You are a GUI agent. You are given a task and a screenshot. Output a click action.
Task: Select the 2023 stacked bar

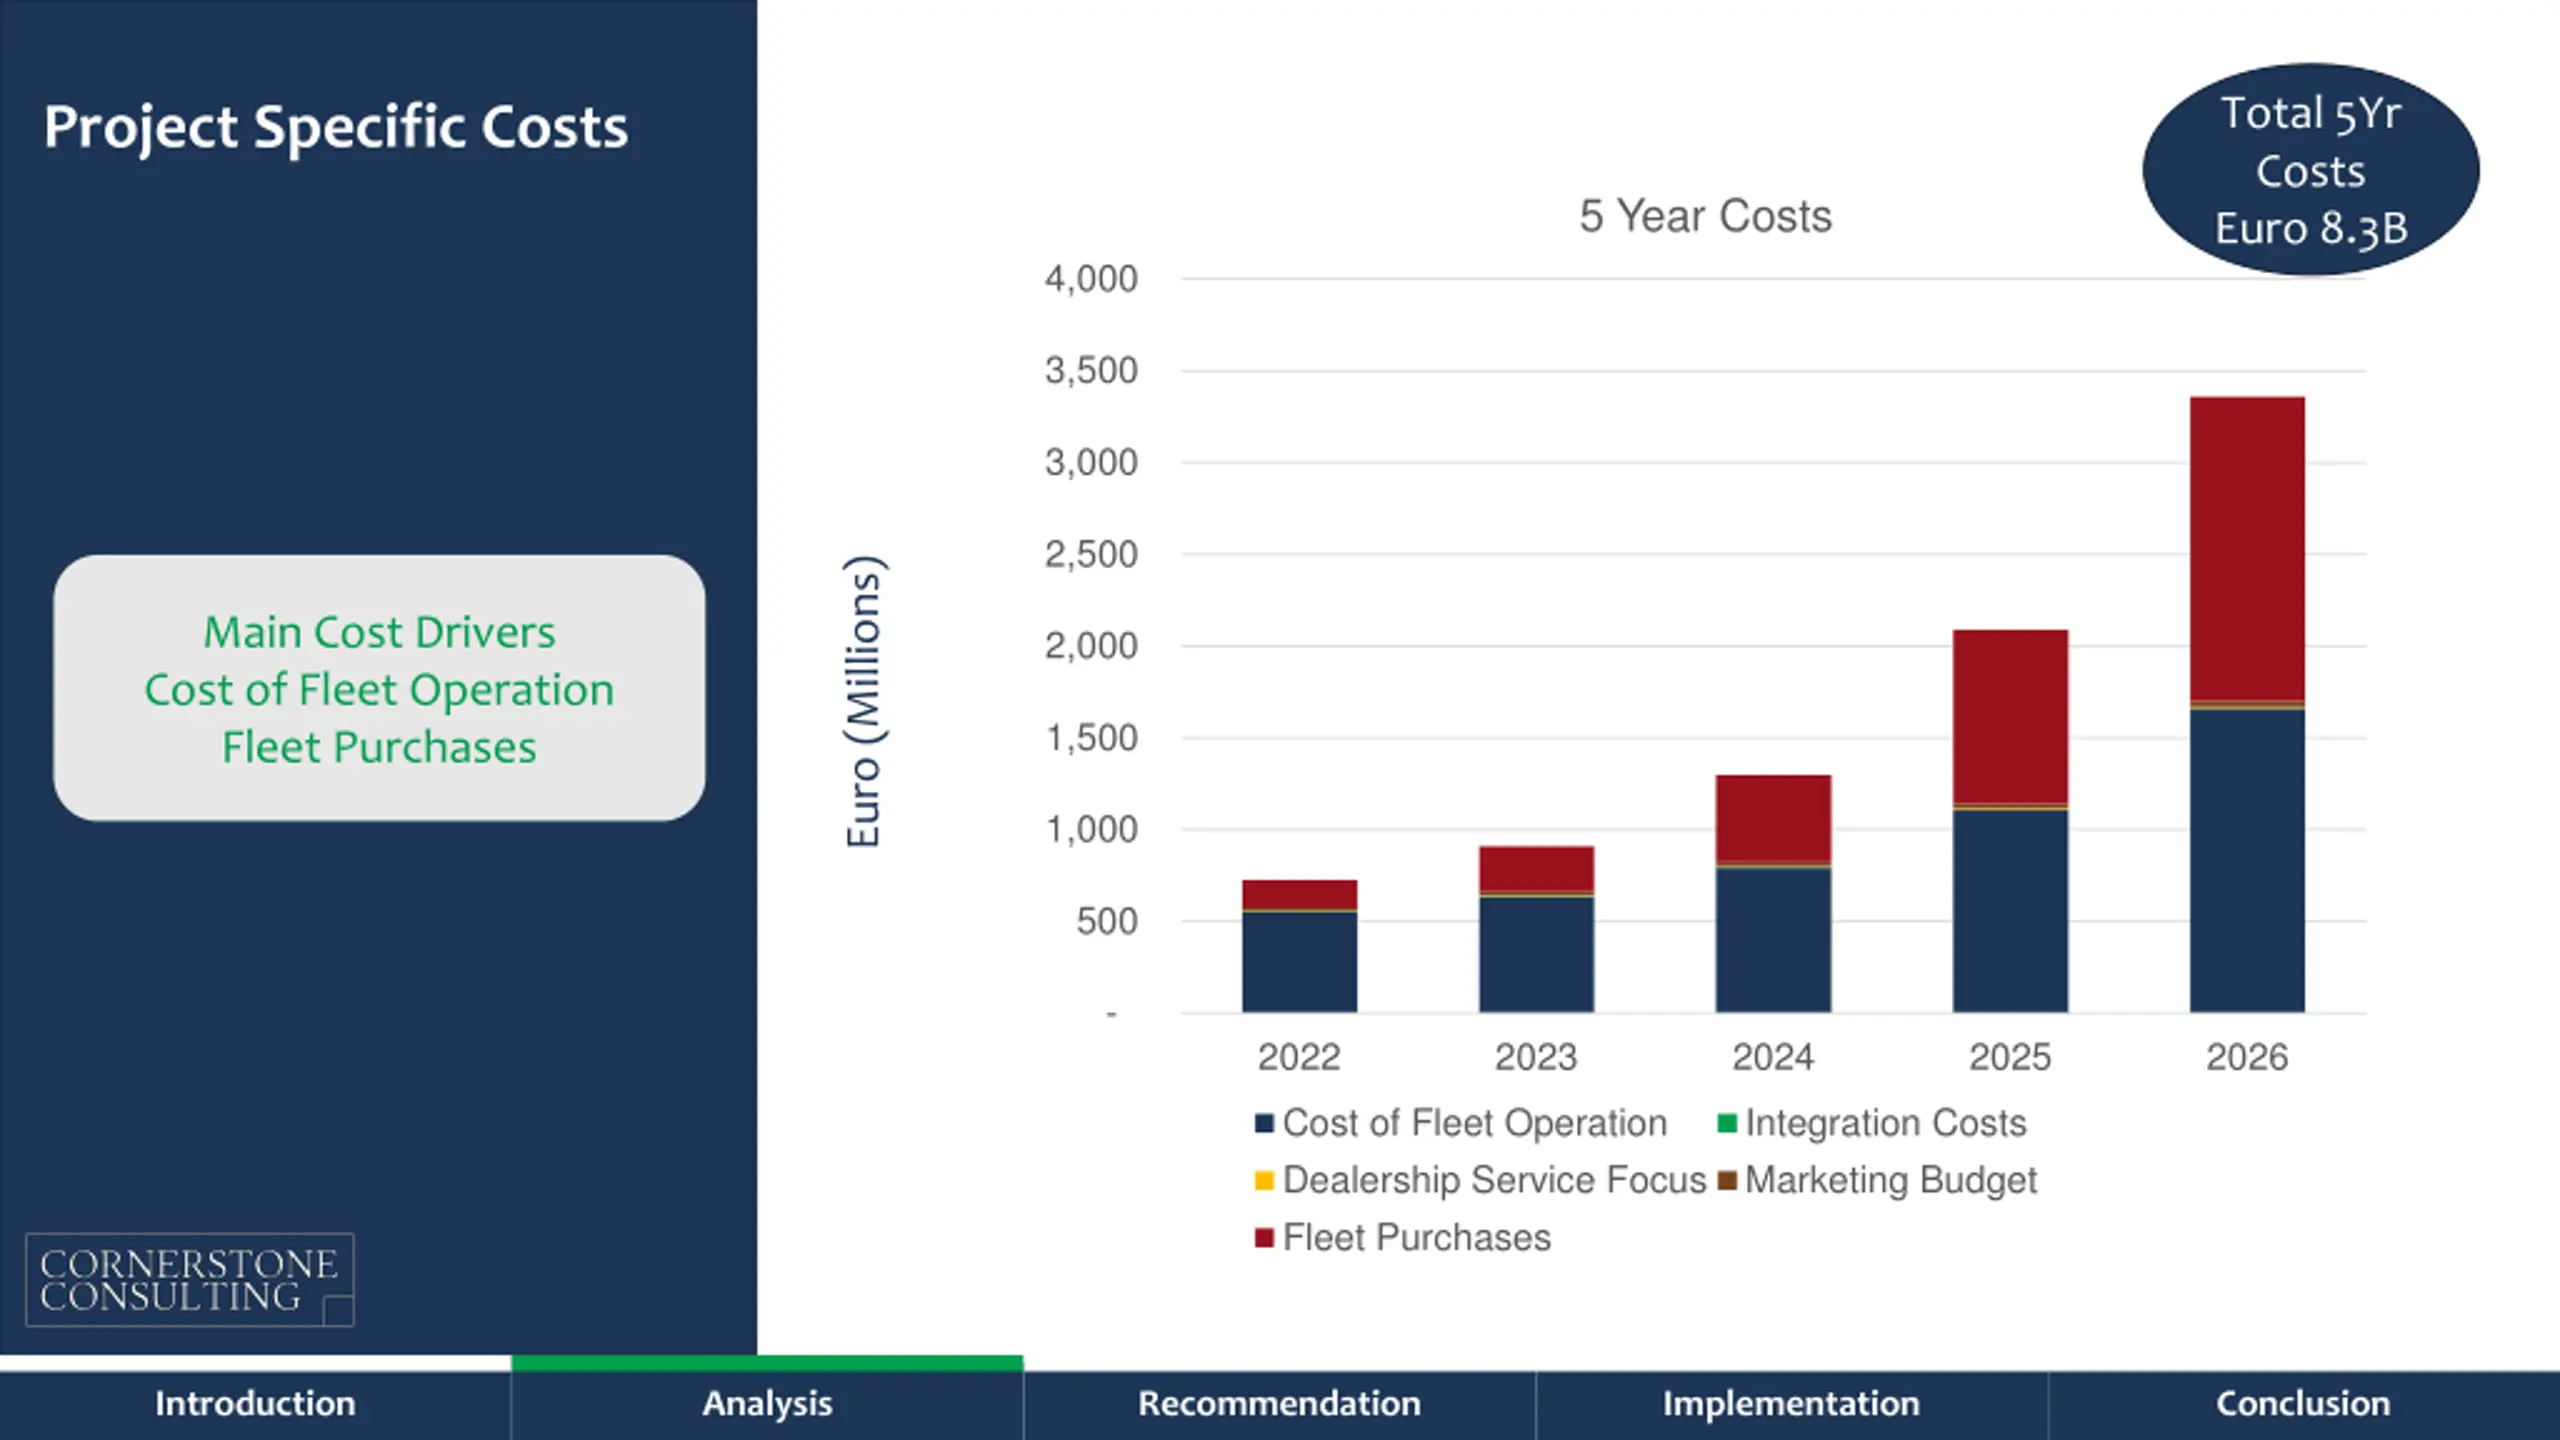[1536, 929]
